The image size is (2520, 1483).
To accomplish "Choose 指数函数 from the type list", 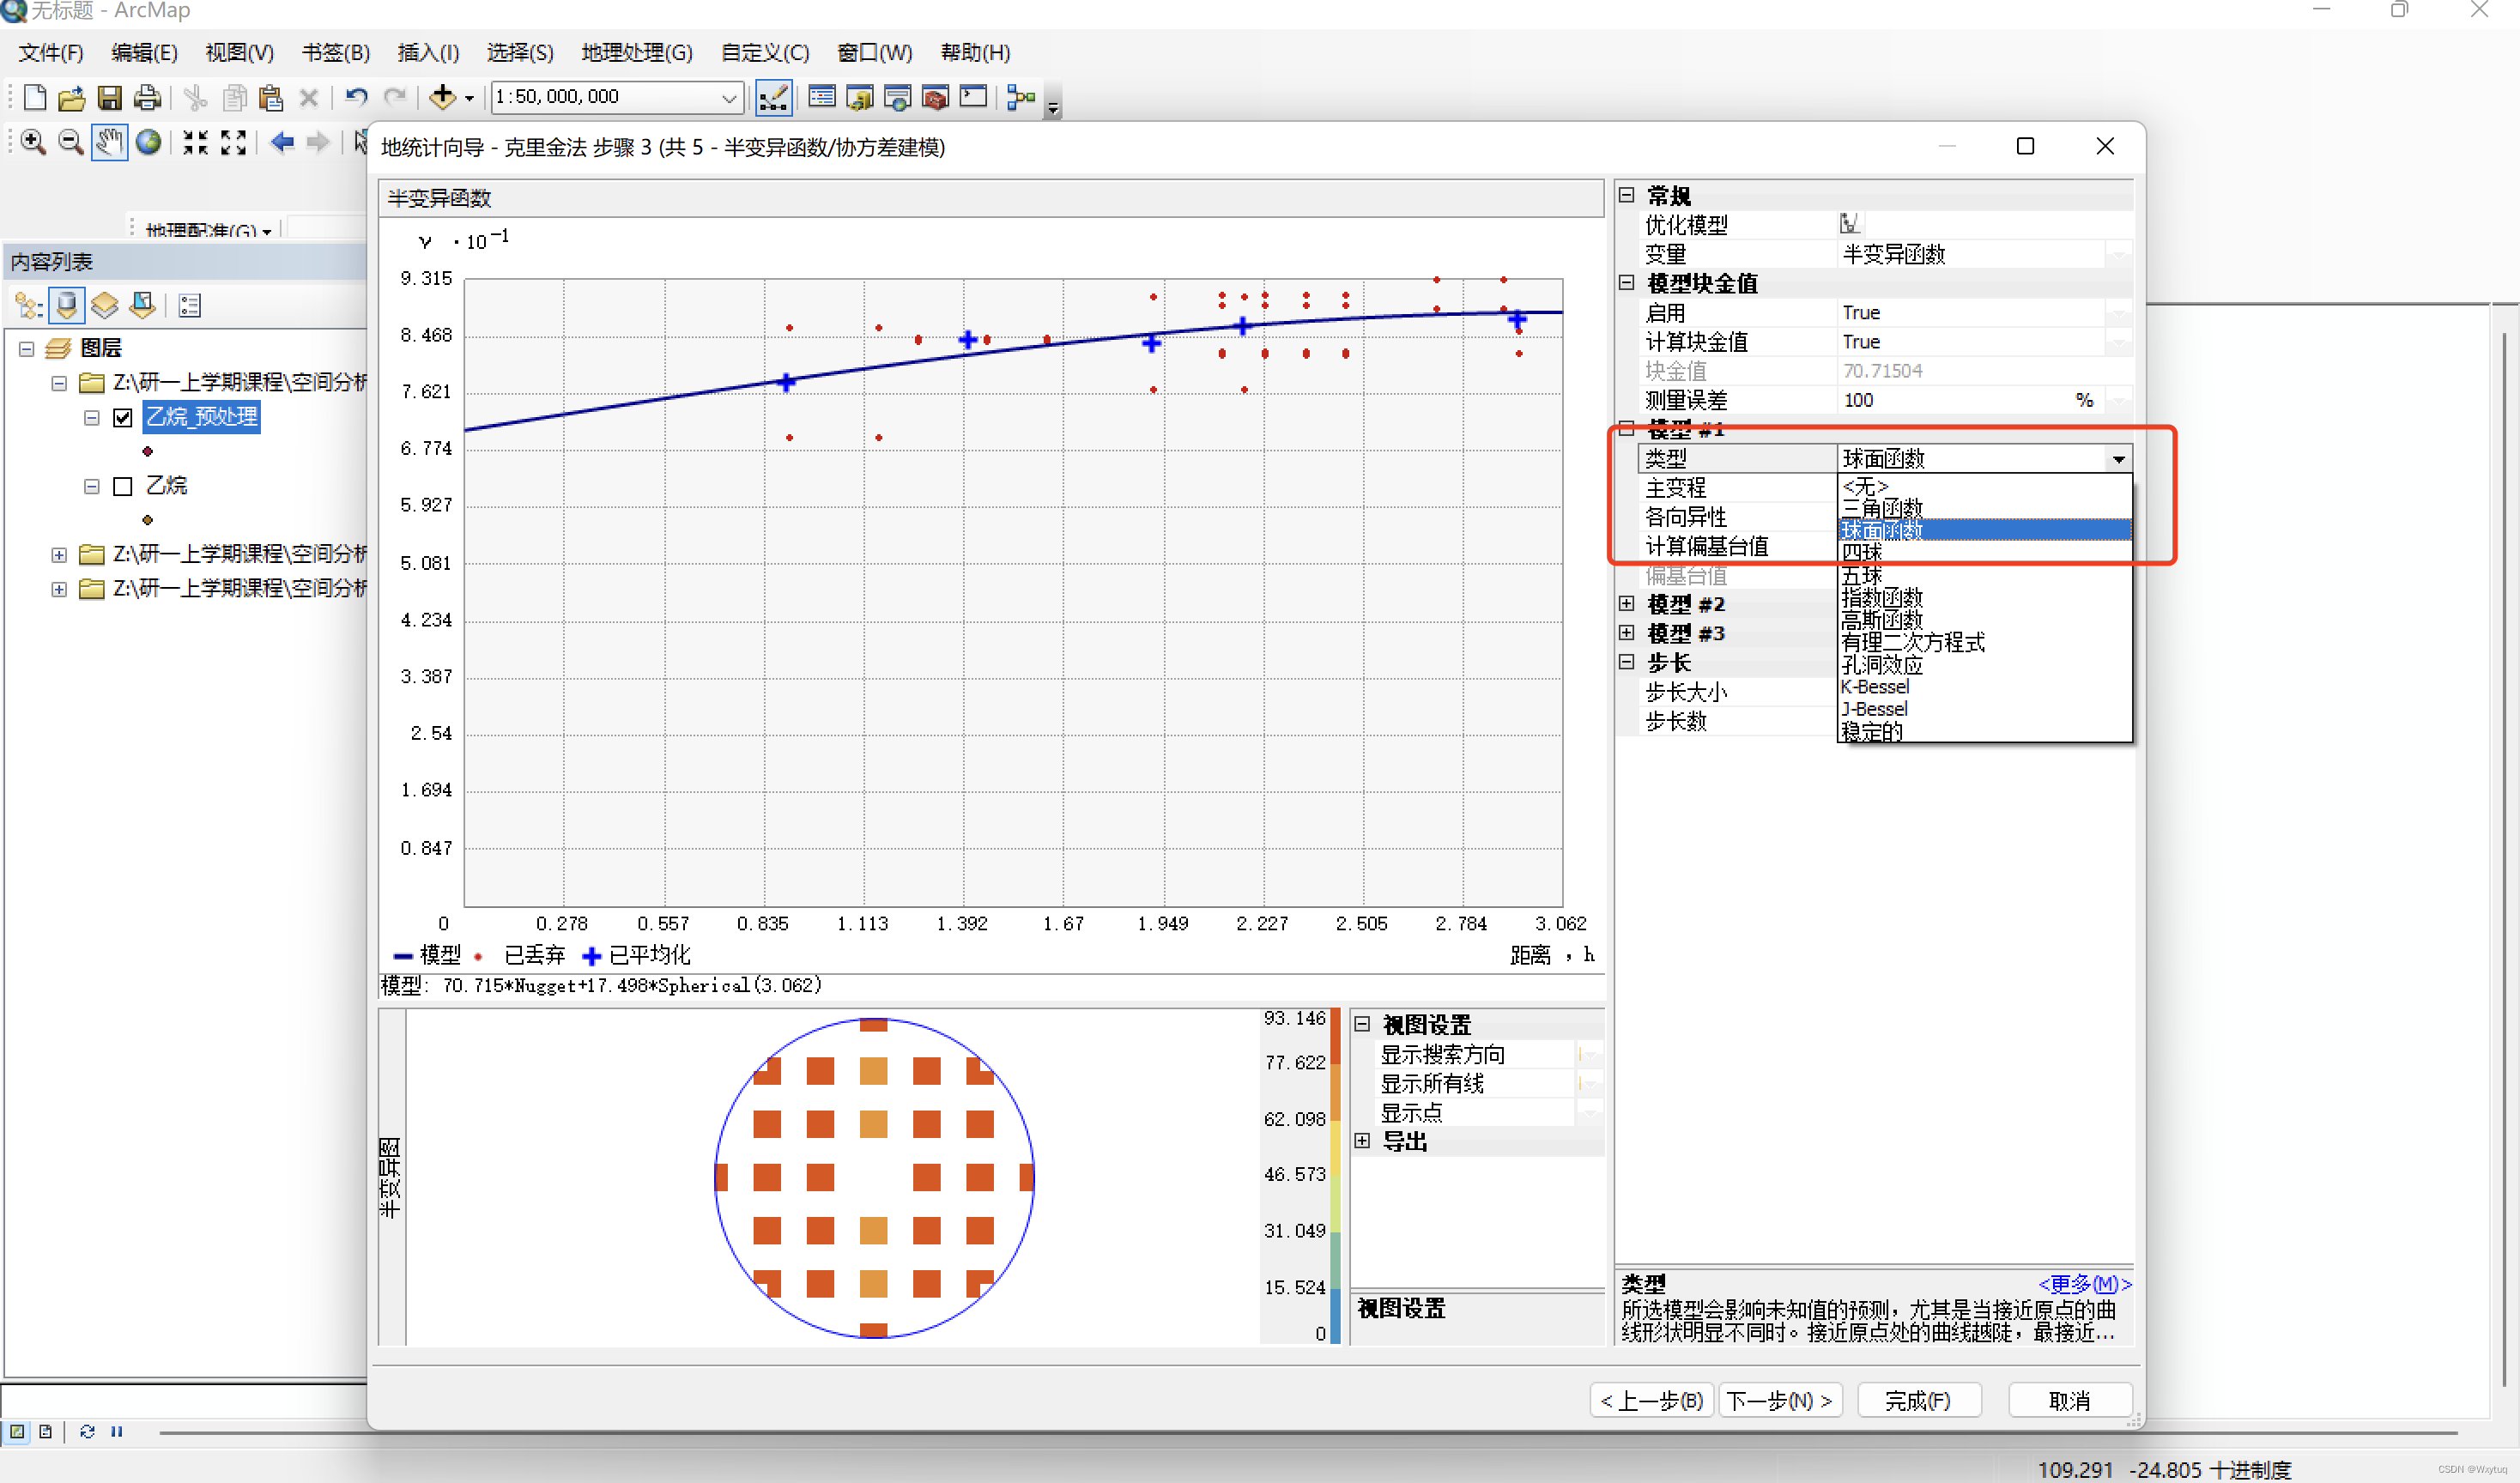I will (x=1882, y=597).
